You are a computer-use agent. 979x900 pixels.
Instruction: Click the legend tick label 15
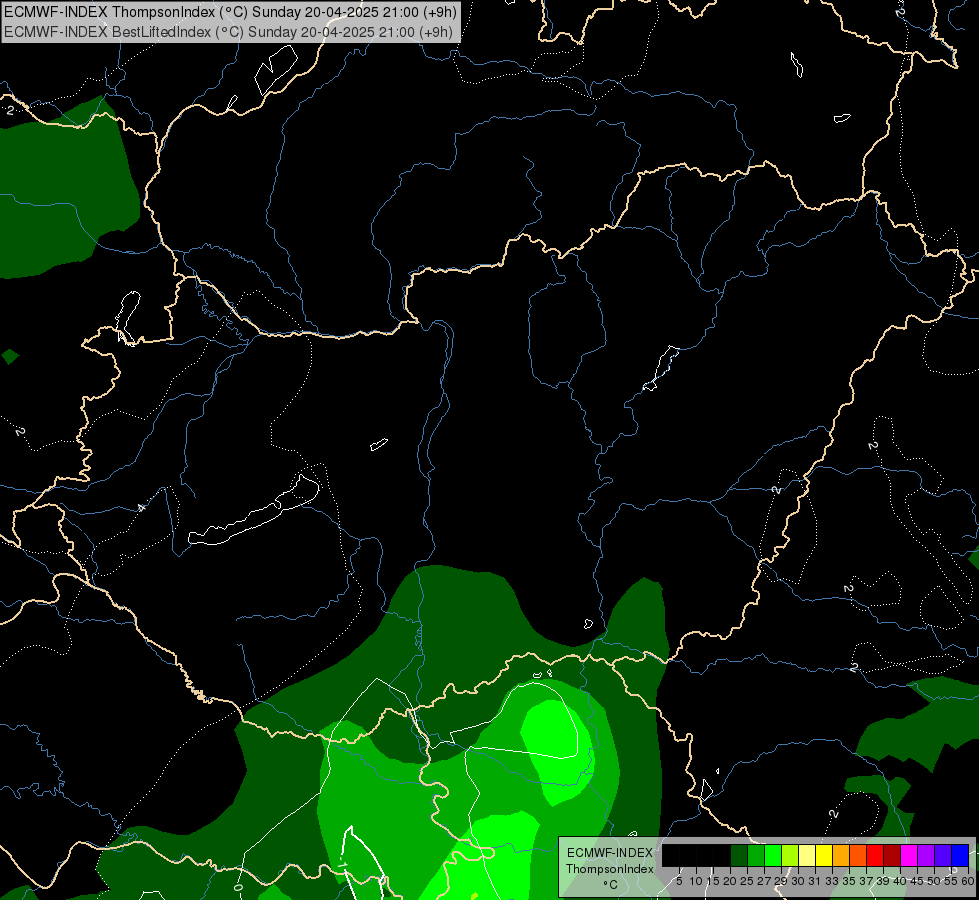(x=713, y=881)
